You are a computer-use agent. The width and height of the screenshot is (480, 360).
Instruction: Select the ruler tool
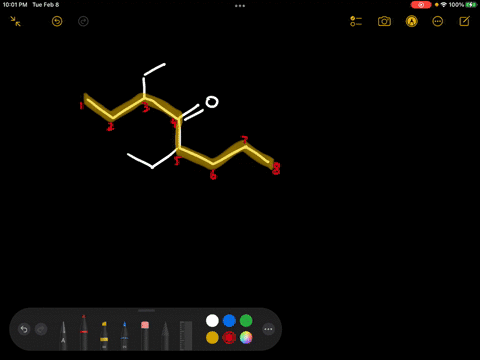click(x=186, y=335)
